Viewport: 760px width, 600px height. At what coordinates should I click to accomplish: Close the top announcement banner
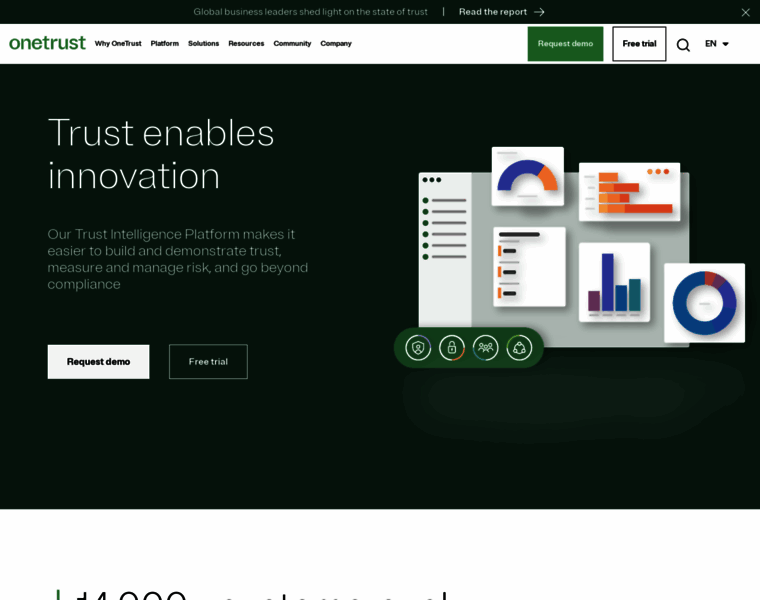click(x=745, y=13)
